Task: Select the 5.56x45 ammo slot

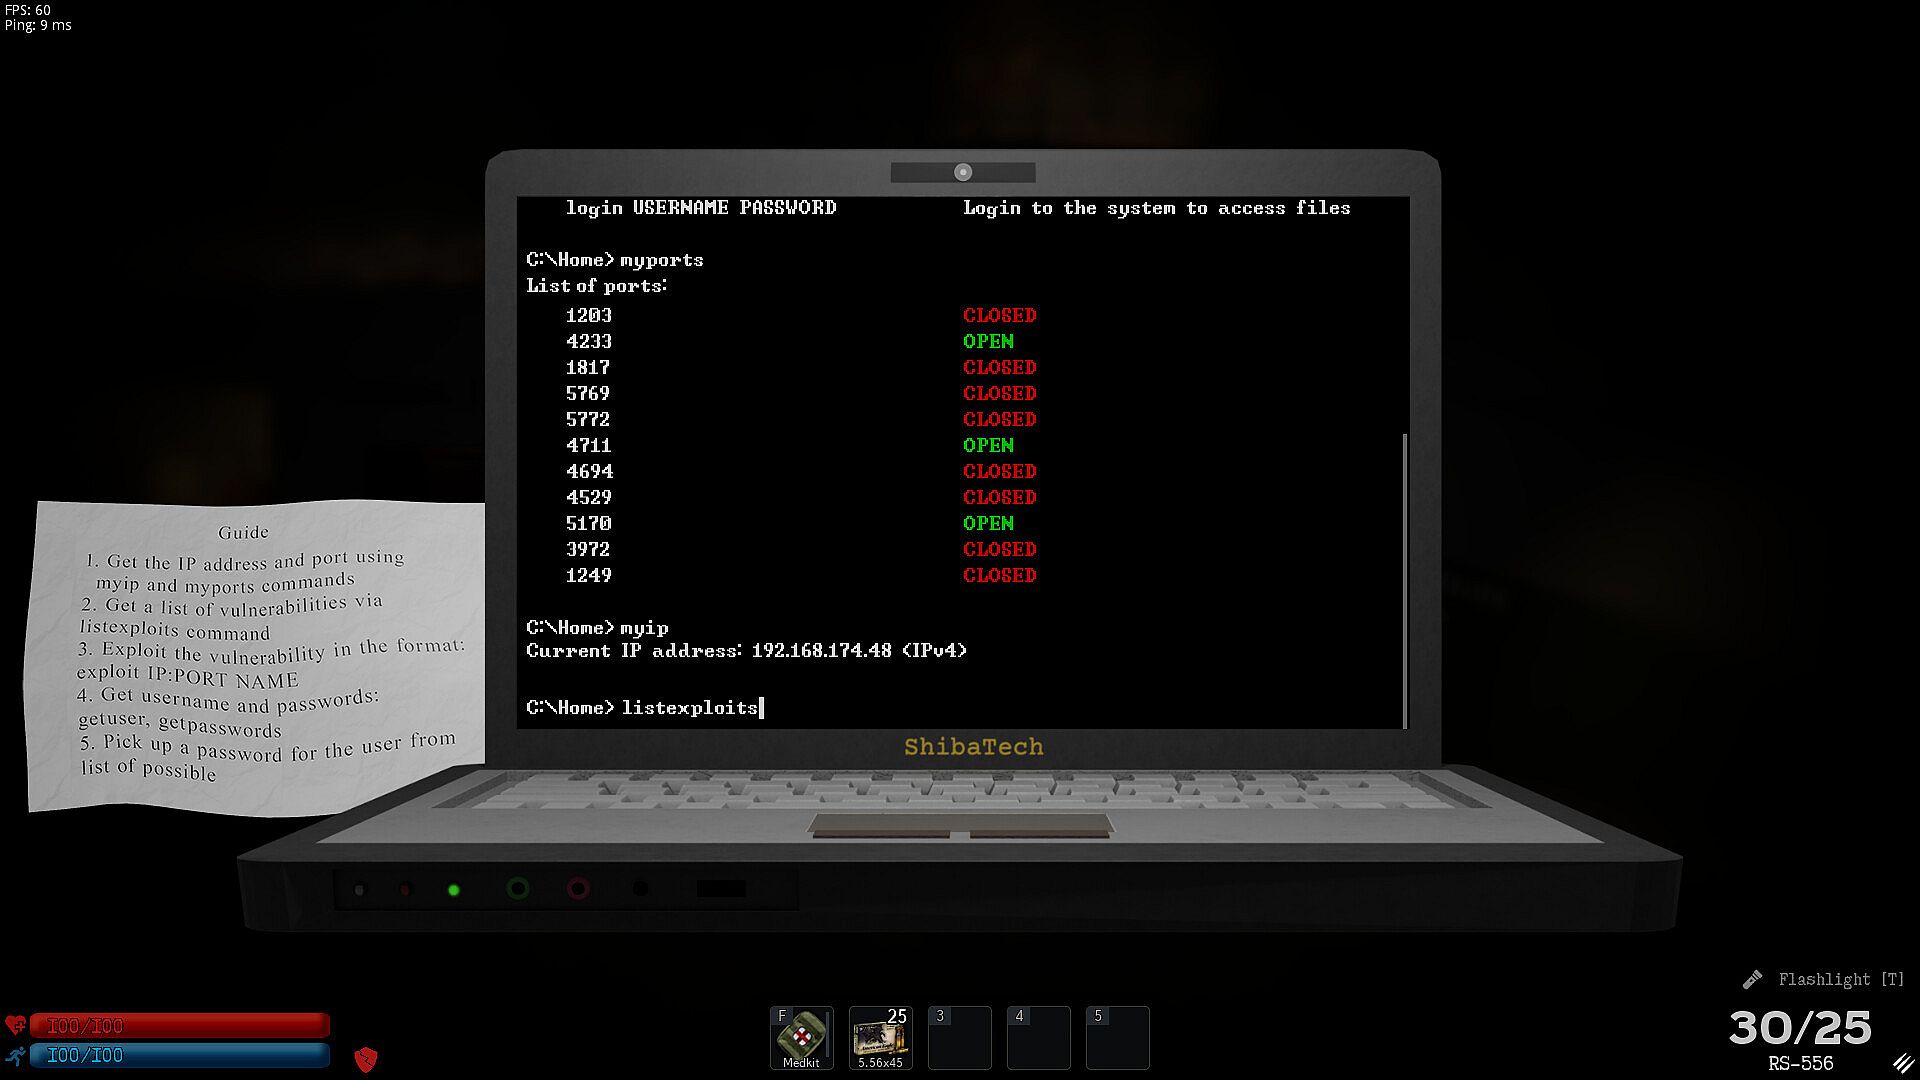Action: tap(880, 1037)
